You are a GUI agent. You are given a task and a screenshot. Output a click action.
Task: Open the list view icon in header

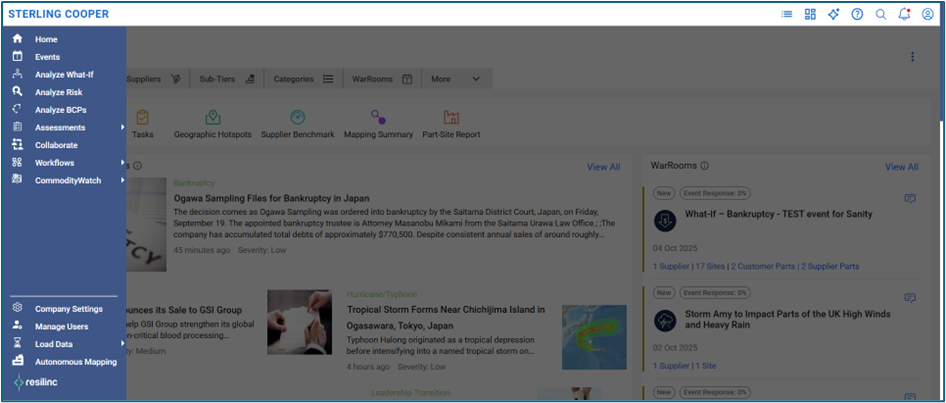[787, 14]
